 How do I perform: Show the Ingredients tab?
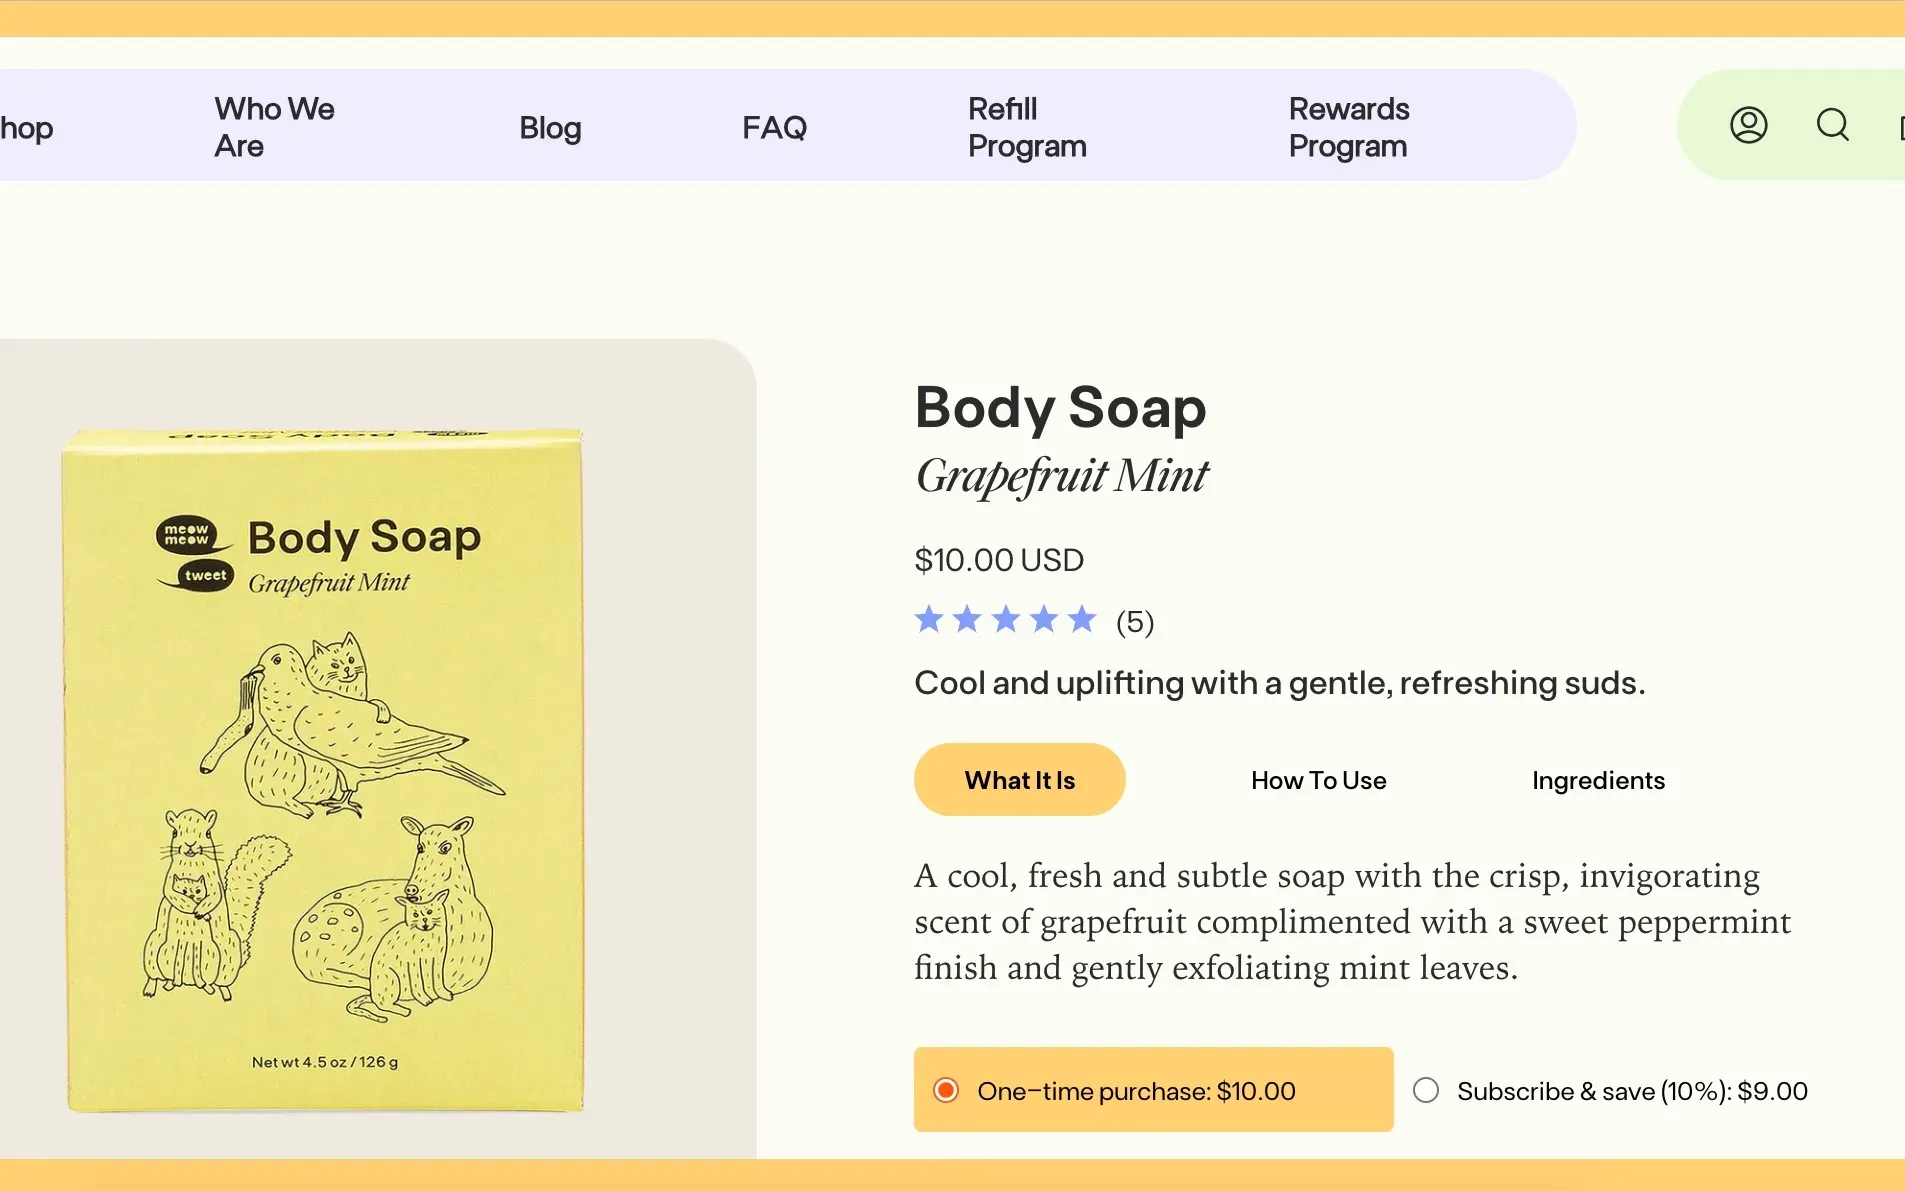[x=1598, y=780]
